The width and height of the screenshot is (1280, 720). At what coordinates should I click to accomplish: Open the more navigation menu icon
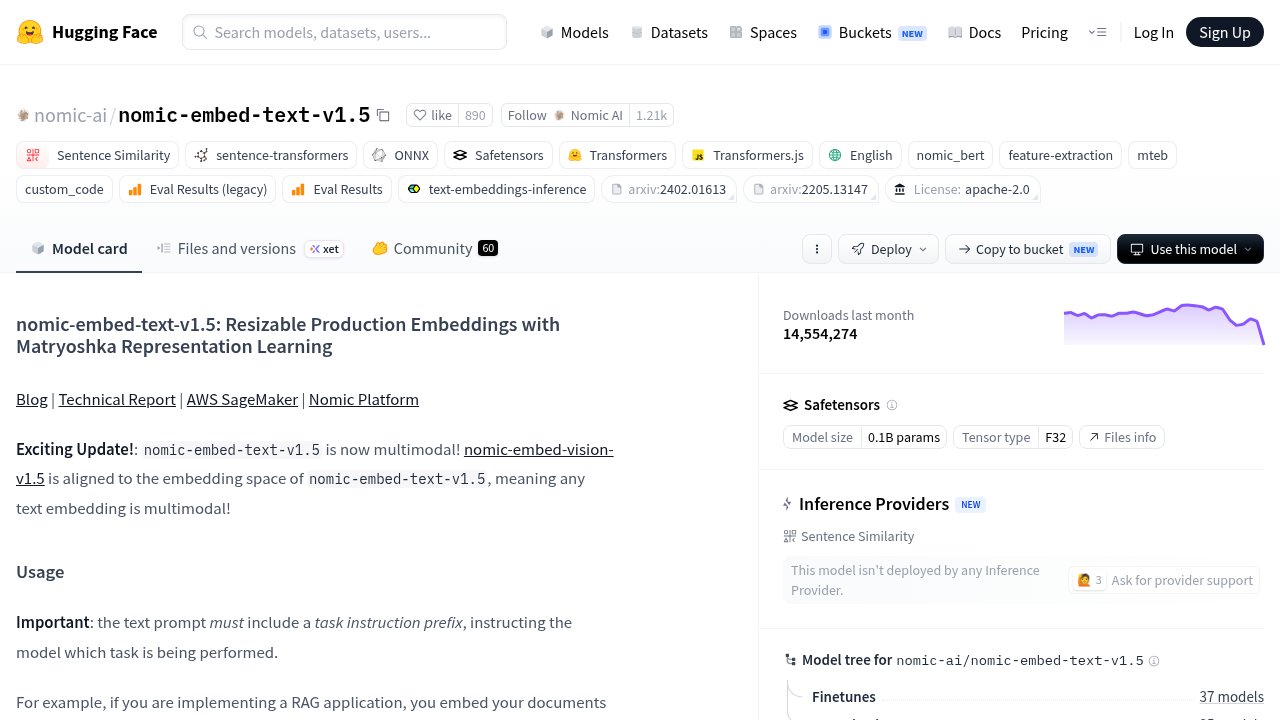1097,32
